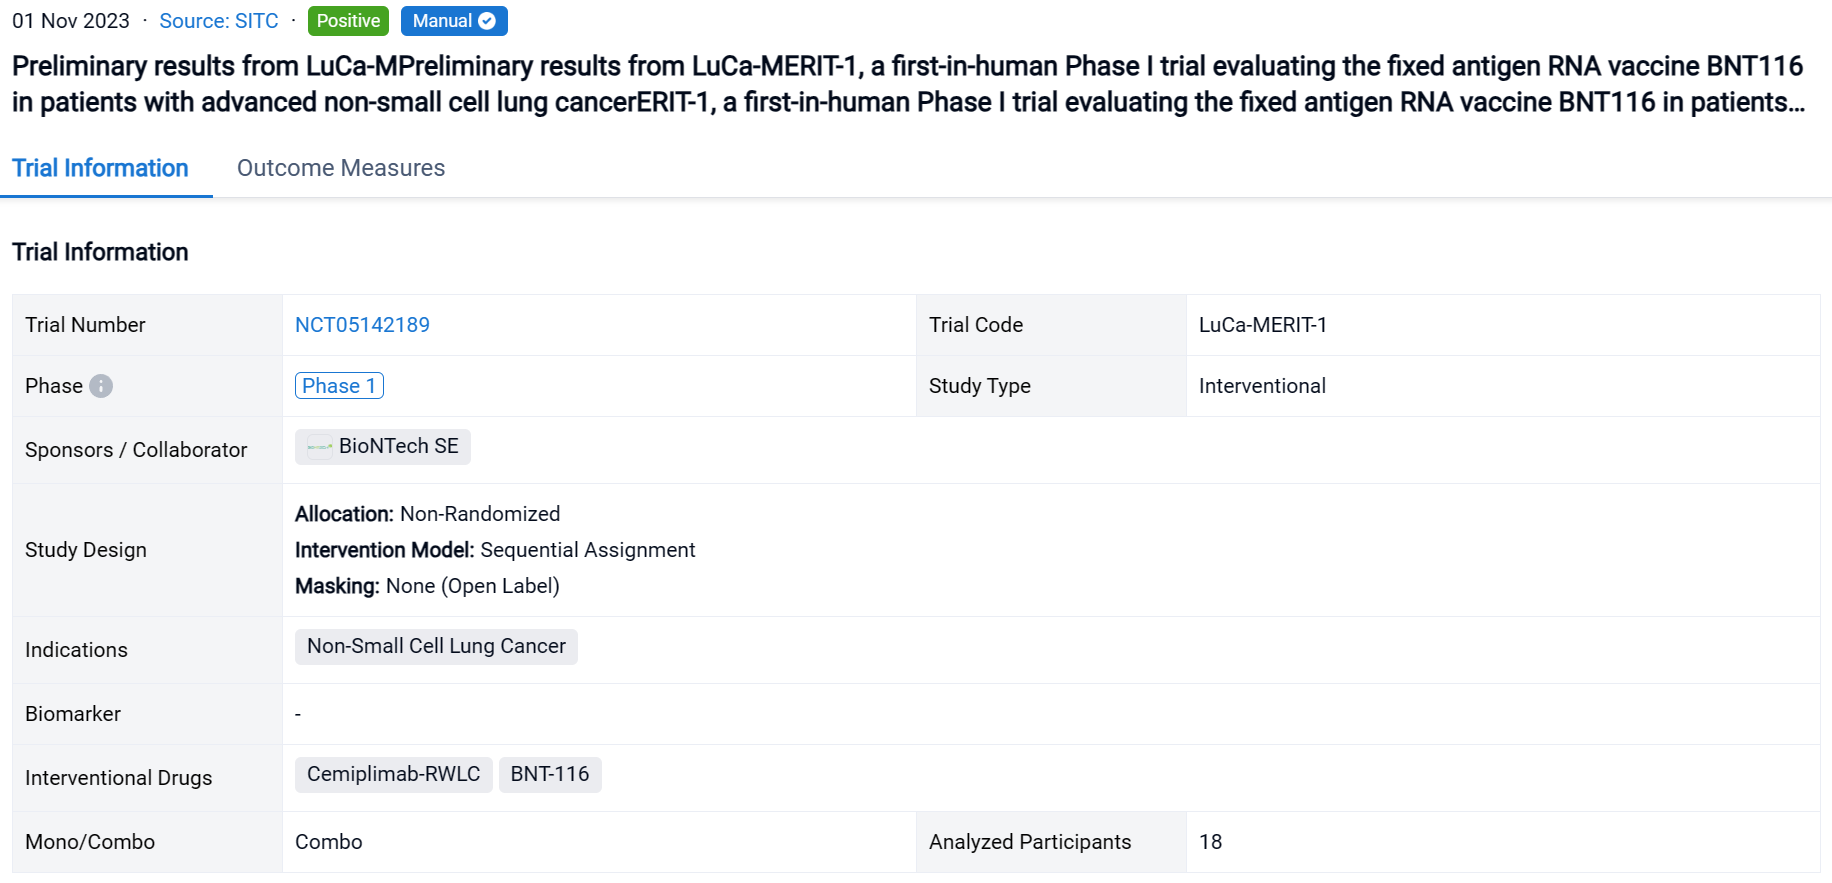Click the Cemiplimab-RWLC drug tag
Screen dimensions: 1832x883
point(393,775)
